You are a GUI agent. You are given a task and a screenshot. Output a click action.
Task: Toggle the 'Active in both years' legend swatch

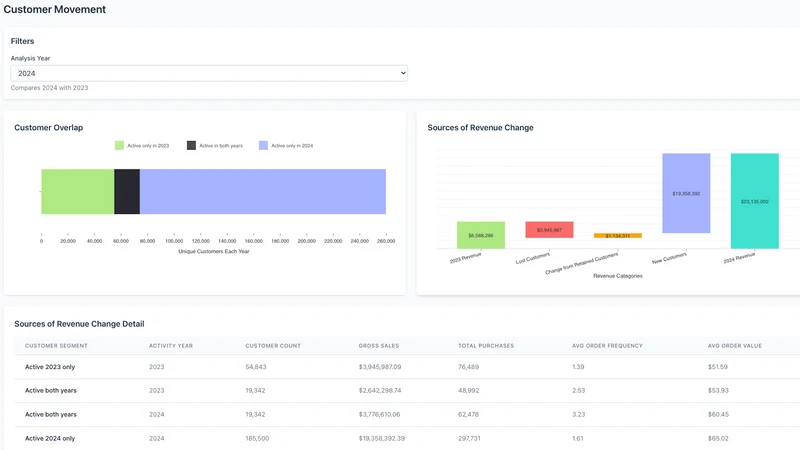coord(191,145)
